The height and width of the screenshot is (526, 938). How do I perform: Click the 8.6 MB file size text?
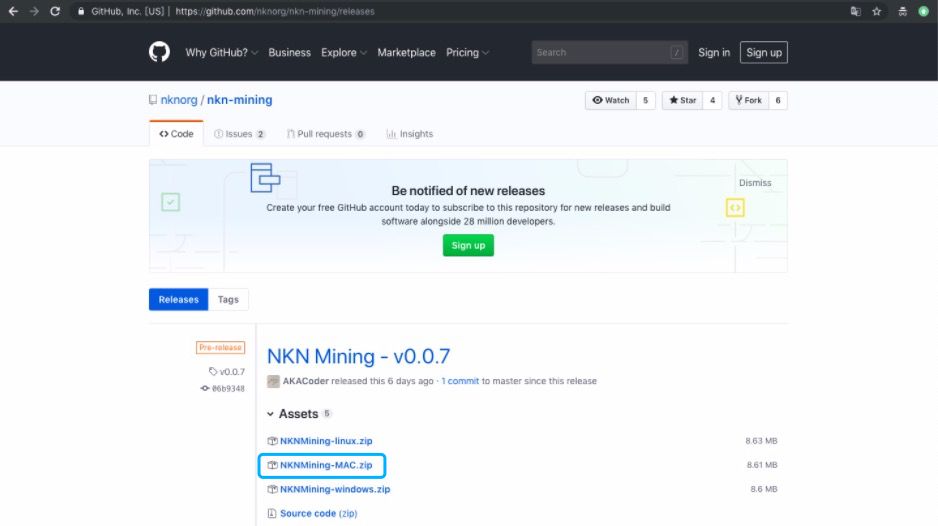(763, 489)
